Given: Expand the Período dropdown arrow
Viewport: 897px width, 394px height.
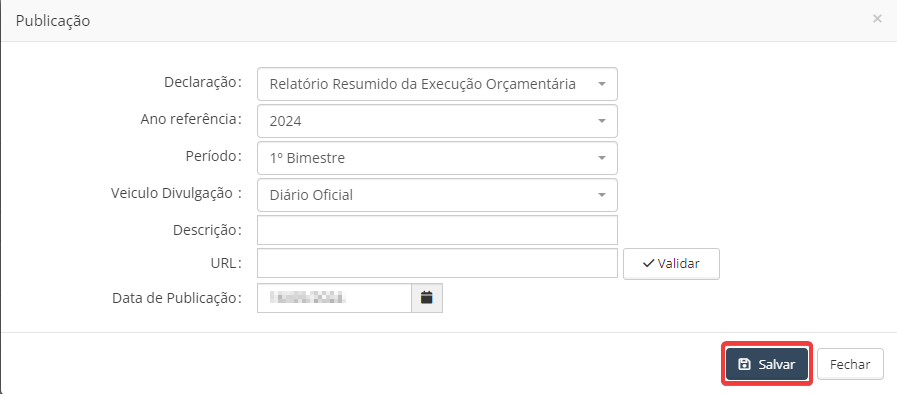Looking at the screenshot, I should pyautogui.click(x=601, y=158).
